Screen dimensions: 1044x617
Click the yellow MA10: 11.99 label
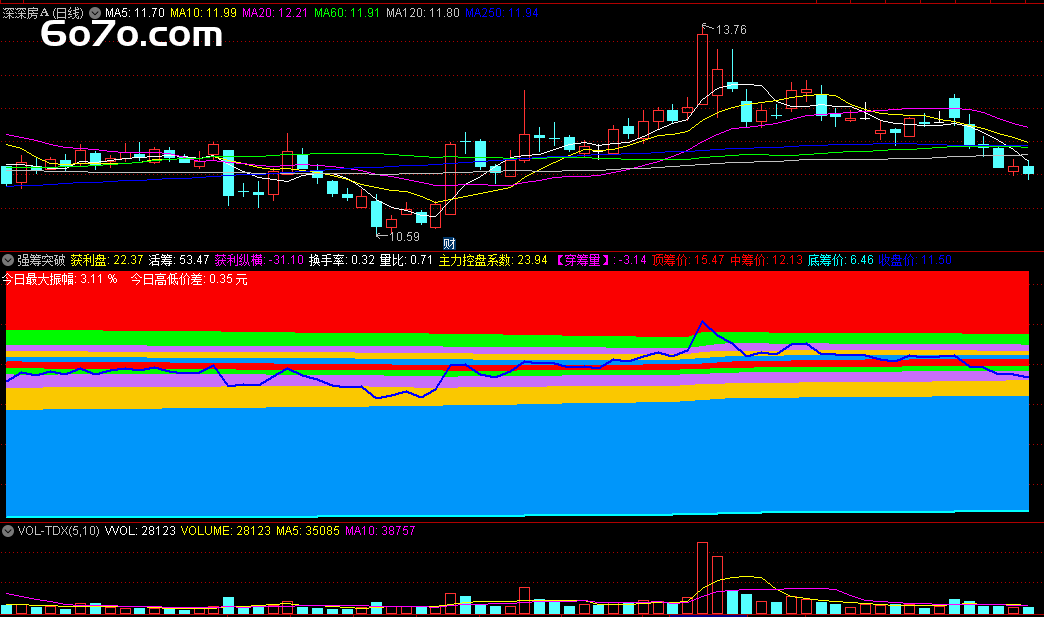[203, 13]
